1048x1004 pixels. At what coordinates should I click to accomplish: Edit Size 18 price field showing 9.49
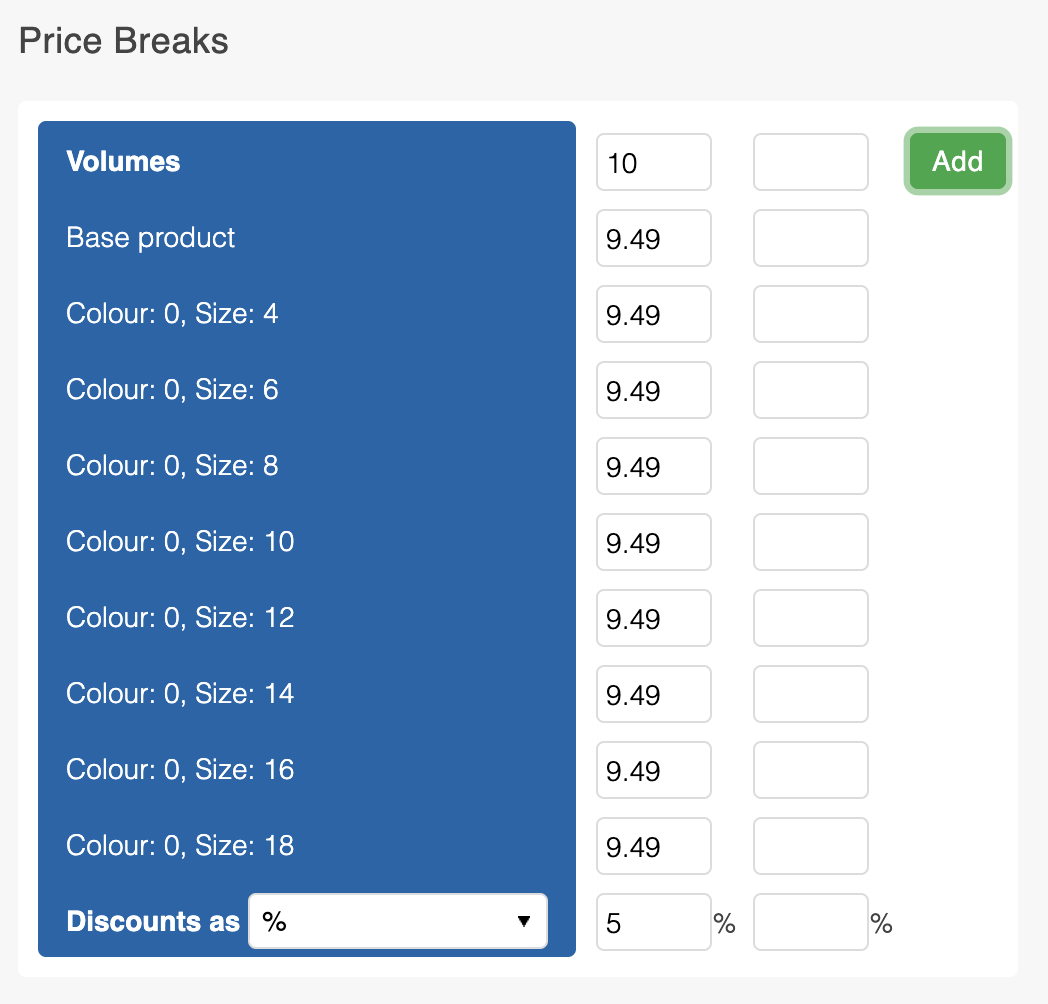[653, 846]
